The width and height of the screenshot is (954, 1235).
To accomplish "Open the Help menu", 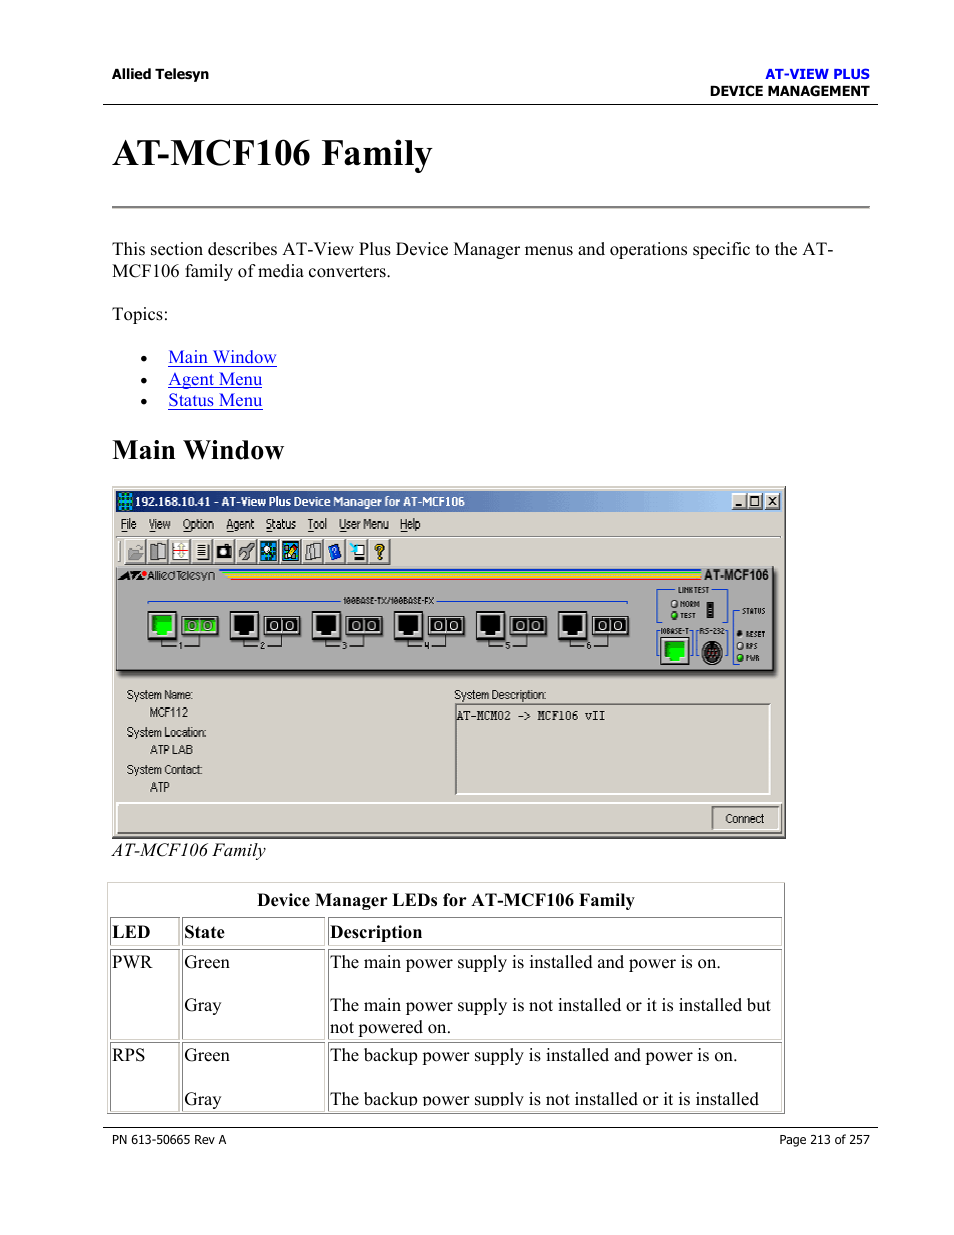I will pos(410,524).
